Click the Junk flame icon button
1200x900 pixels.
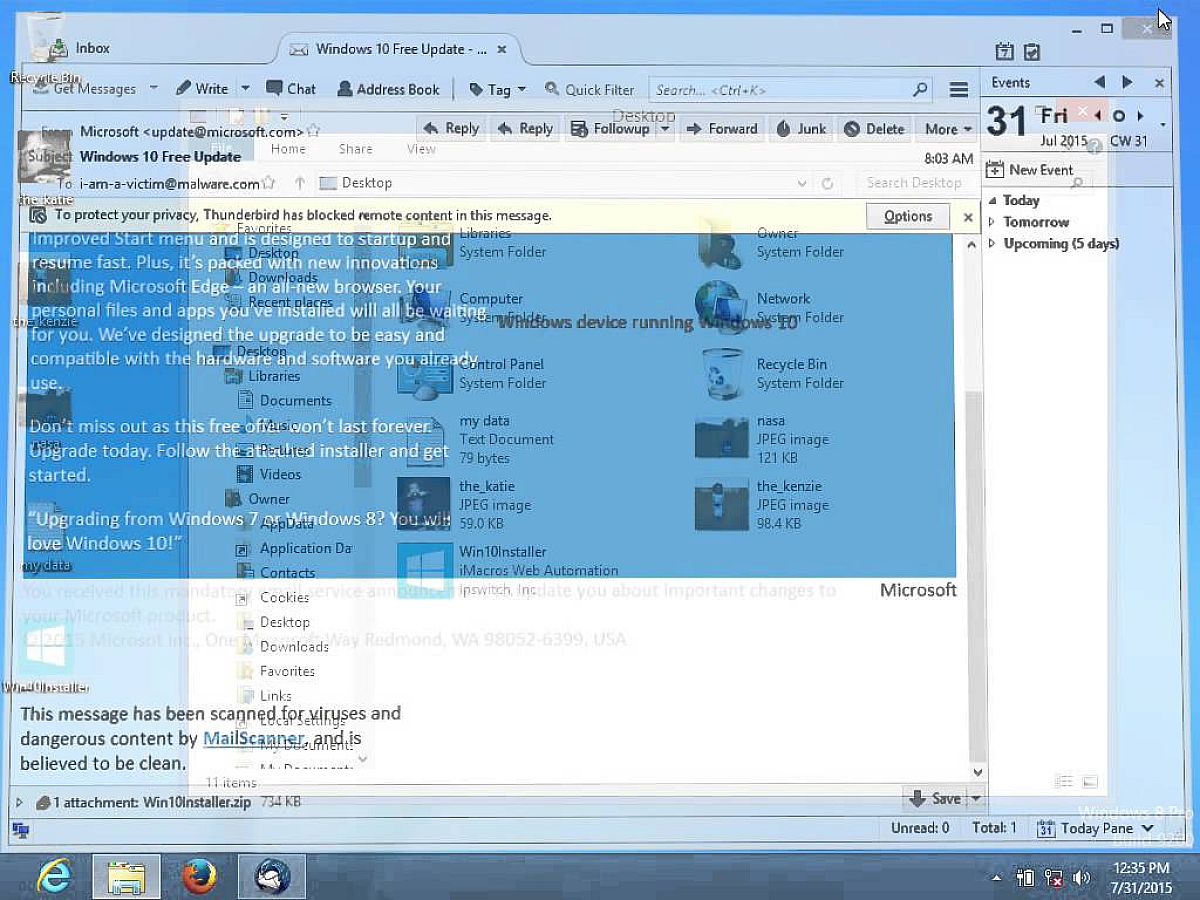(x=802, y=129)
